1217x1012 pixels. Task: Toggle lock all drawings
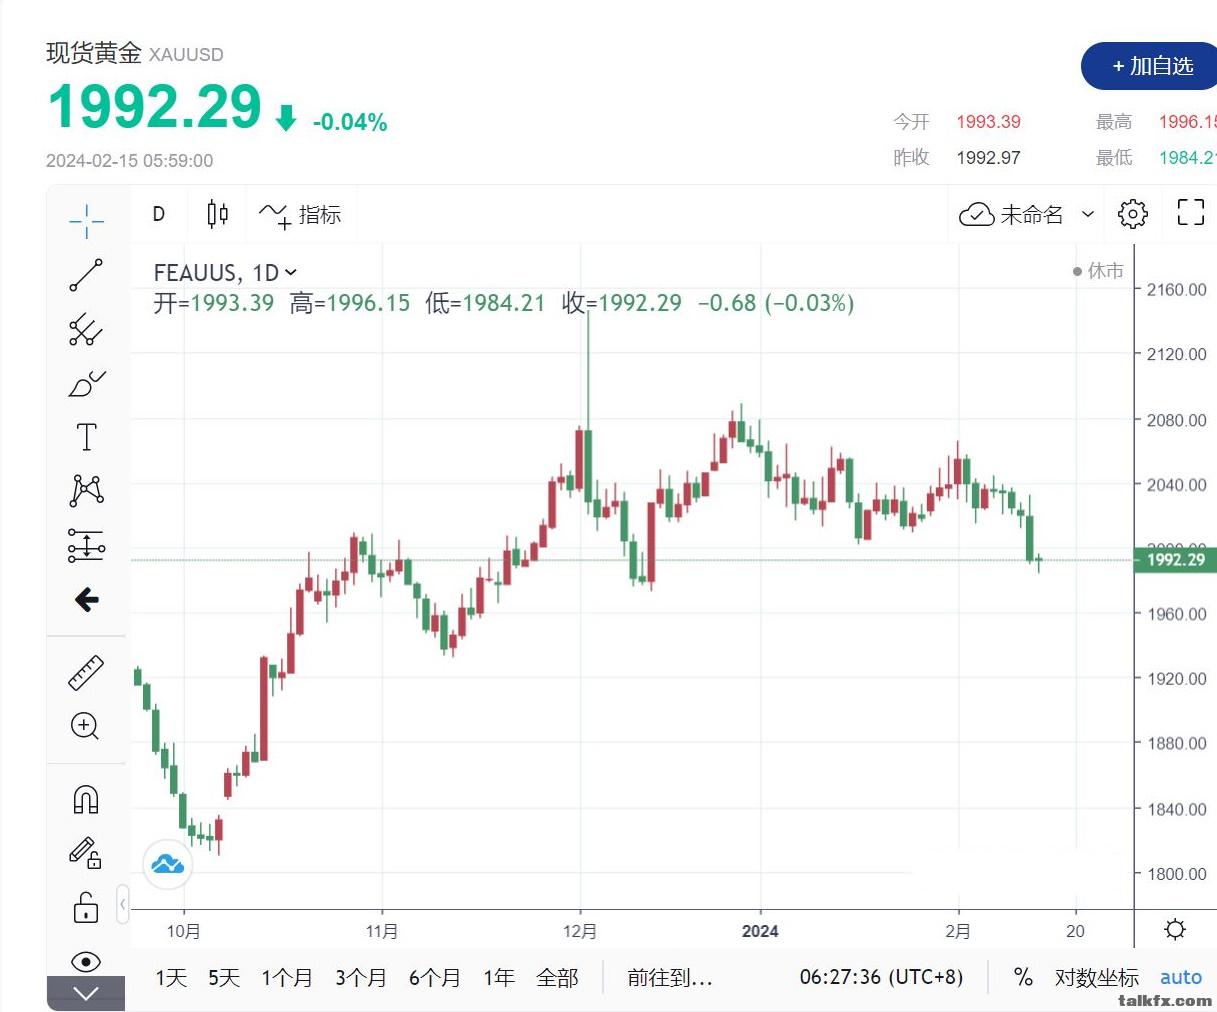[x=86, y=907]
